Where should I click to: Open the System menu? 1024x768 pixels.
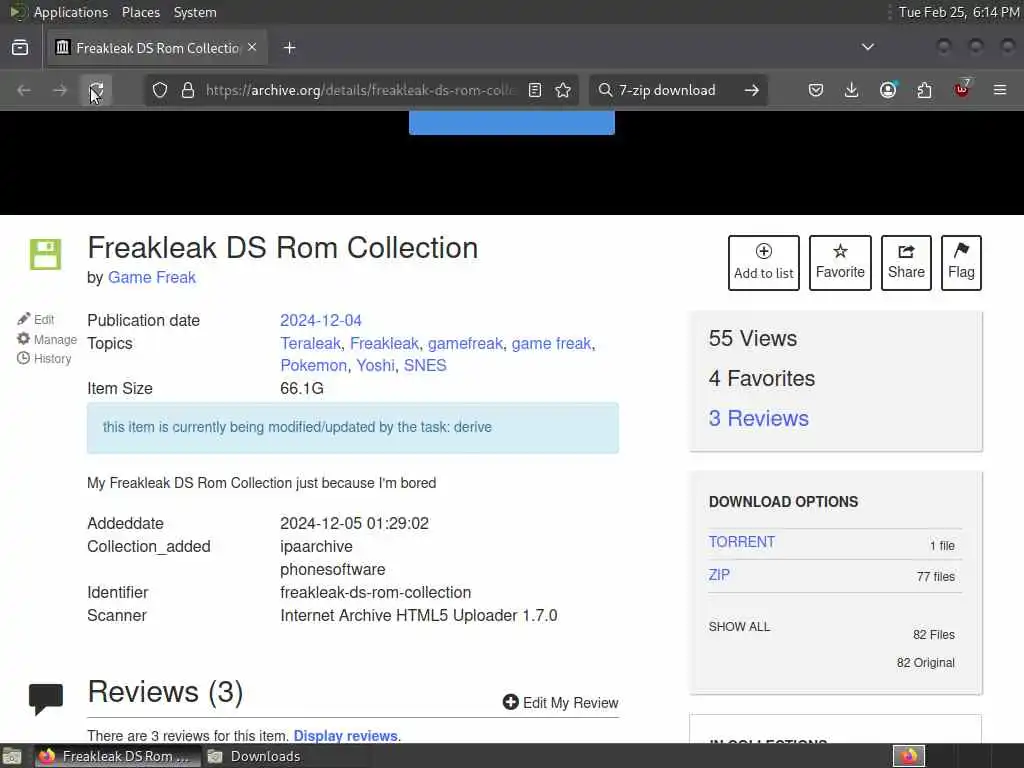point(195,12)
